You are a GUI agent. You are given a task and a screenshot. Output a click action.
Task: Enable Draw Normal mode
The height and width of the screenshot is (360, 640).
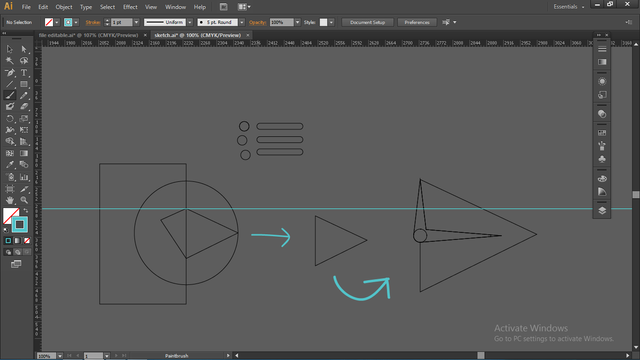click(8, 252)
